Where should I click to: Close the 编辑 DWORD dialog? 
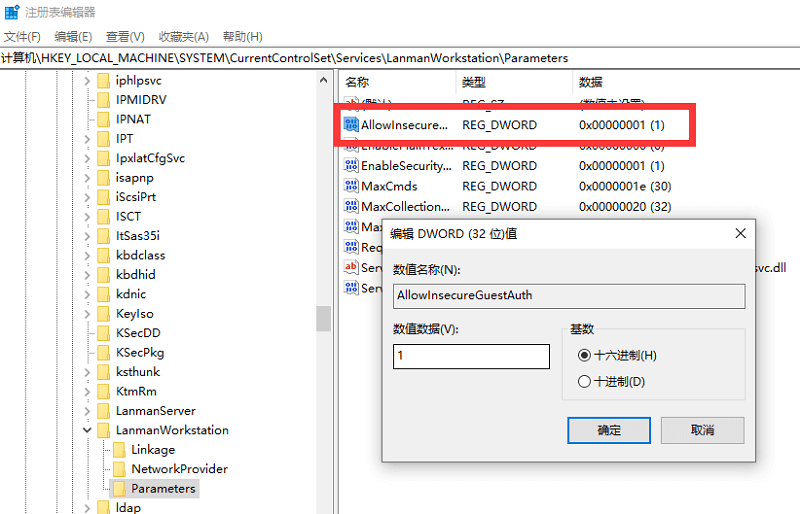[740, 233]
